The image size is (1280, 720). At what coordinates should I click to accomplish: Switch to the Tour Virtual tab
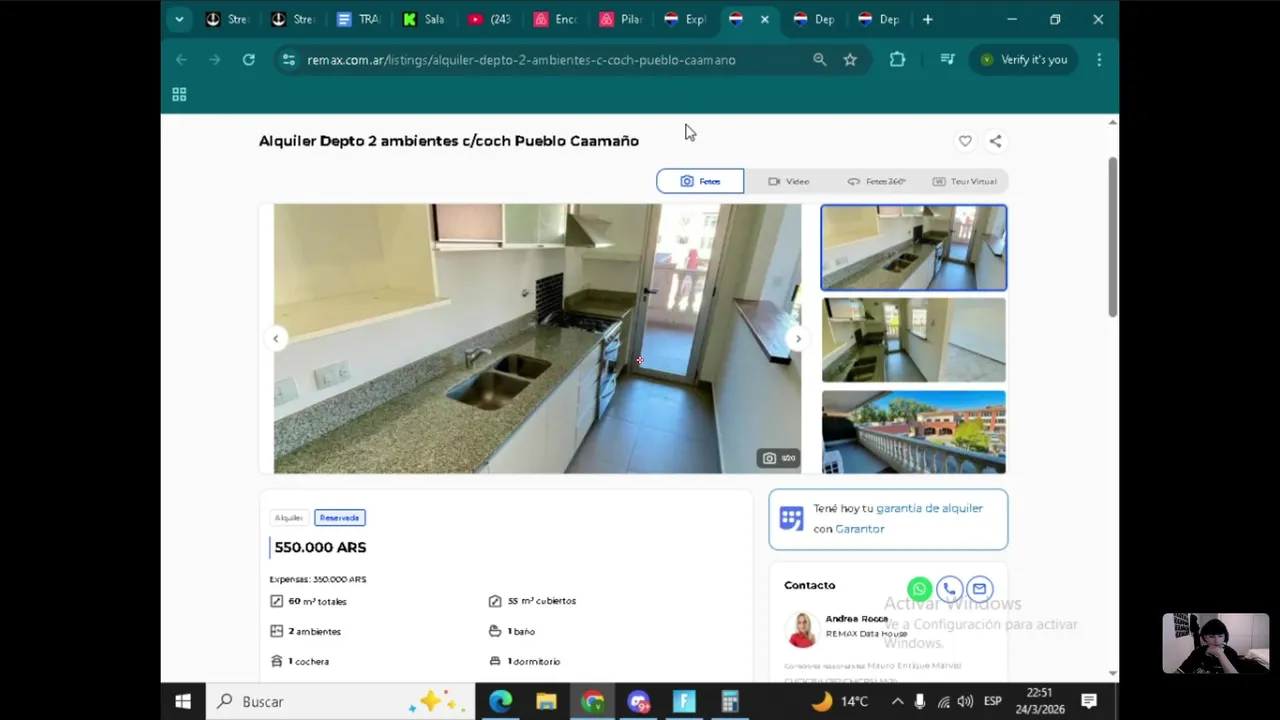pyautogui.click(x=964, y=181)
